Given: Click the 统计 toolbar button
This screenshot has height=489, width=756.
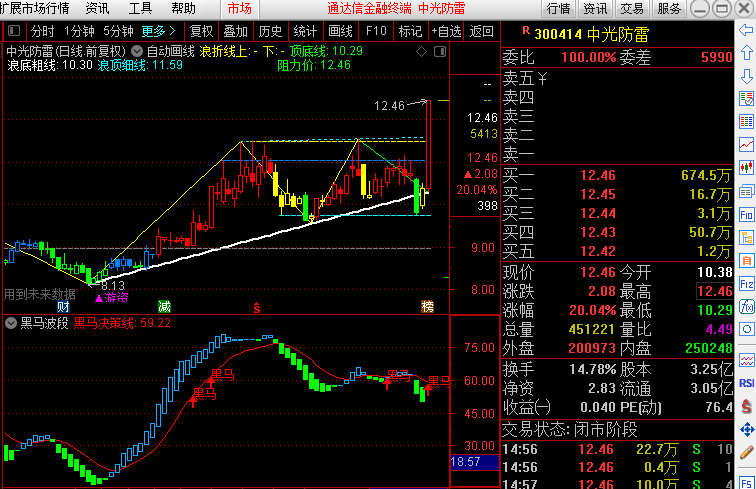Looking at the screenshot, I should [x=305, y=31].
